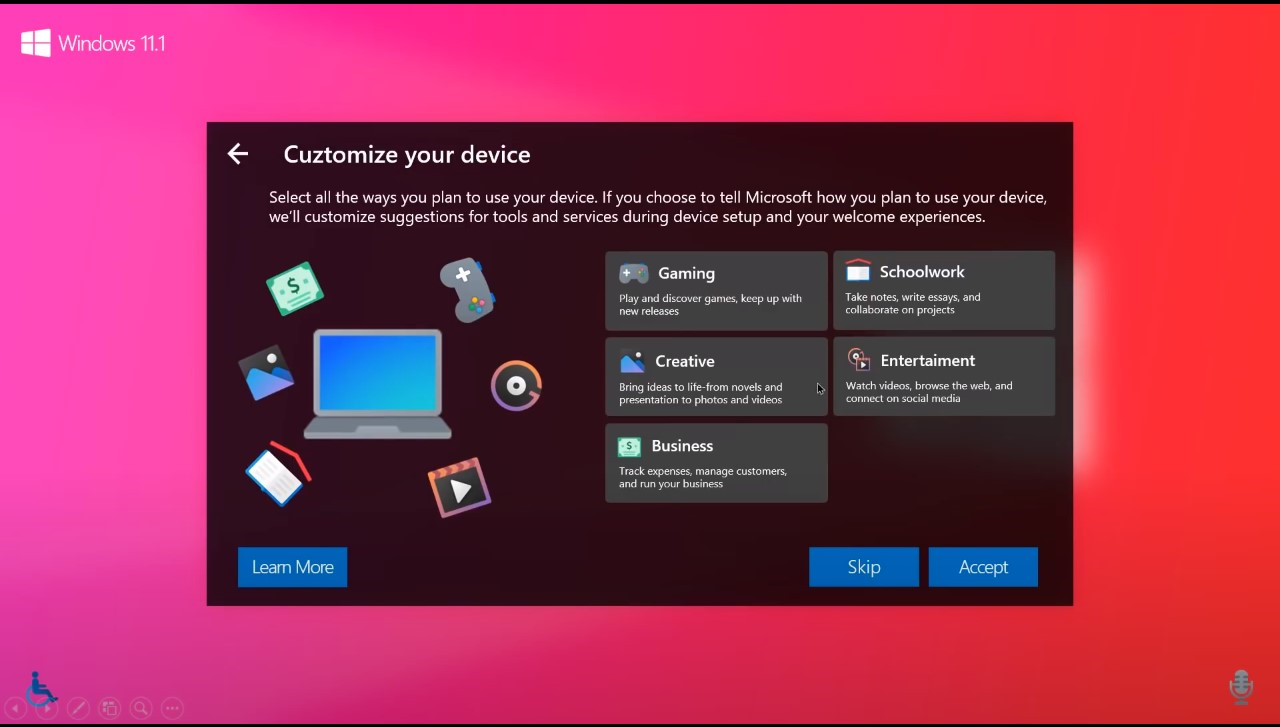Activate the microphone voice input icon
Screen dimensions: 1280x727
pos(1241,687)
